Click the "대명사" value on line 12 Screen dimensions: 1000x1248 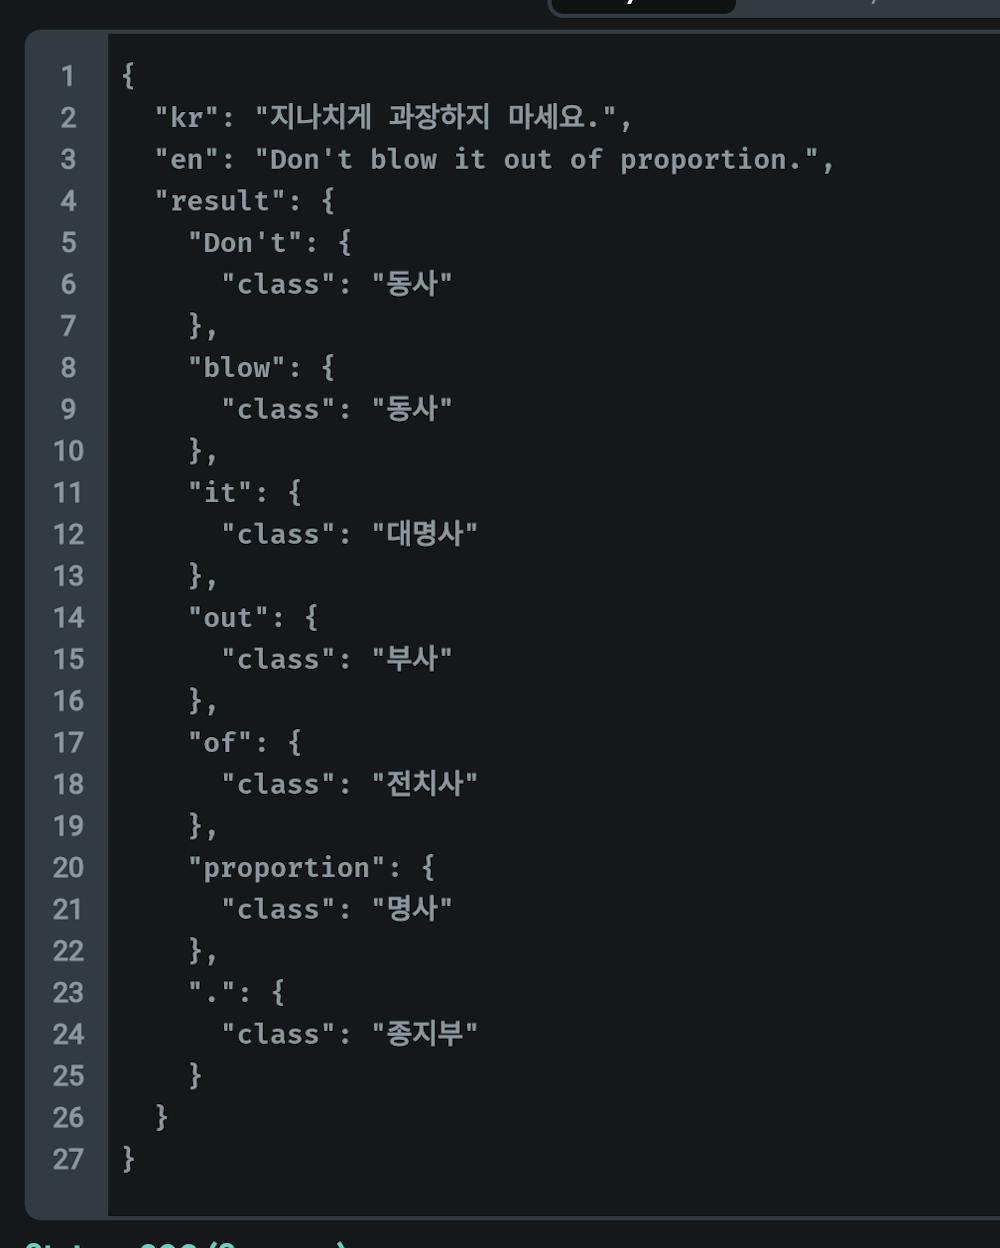tap(425, 533)
